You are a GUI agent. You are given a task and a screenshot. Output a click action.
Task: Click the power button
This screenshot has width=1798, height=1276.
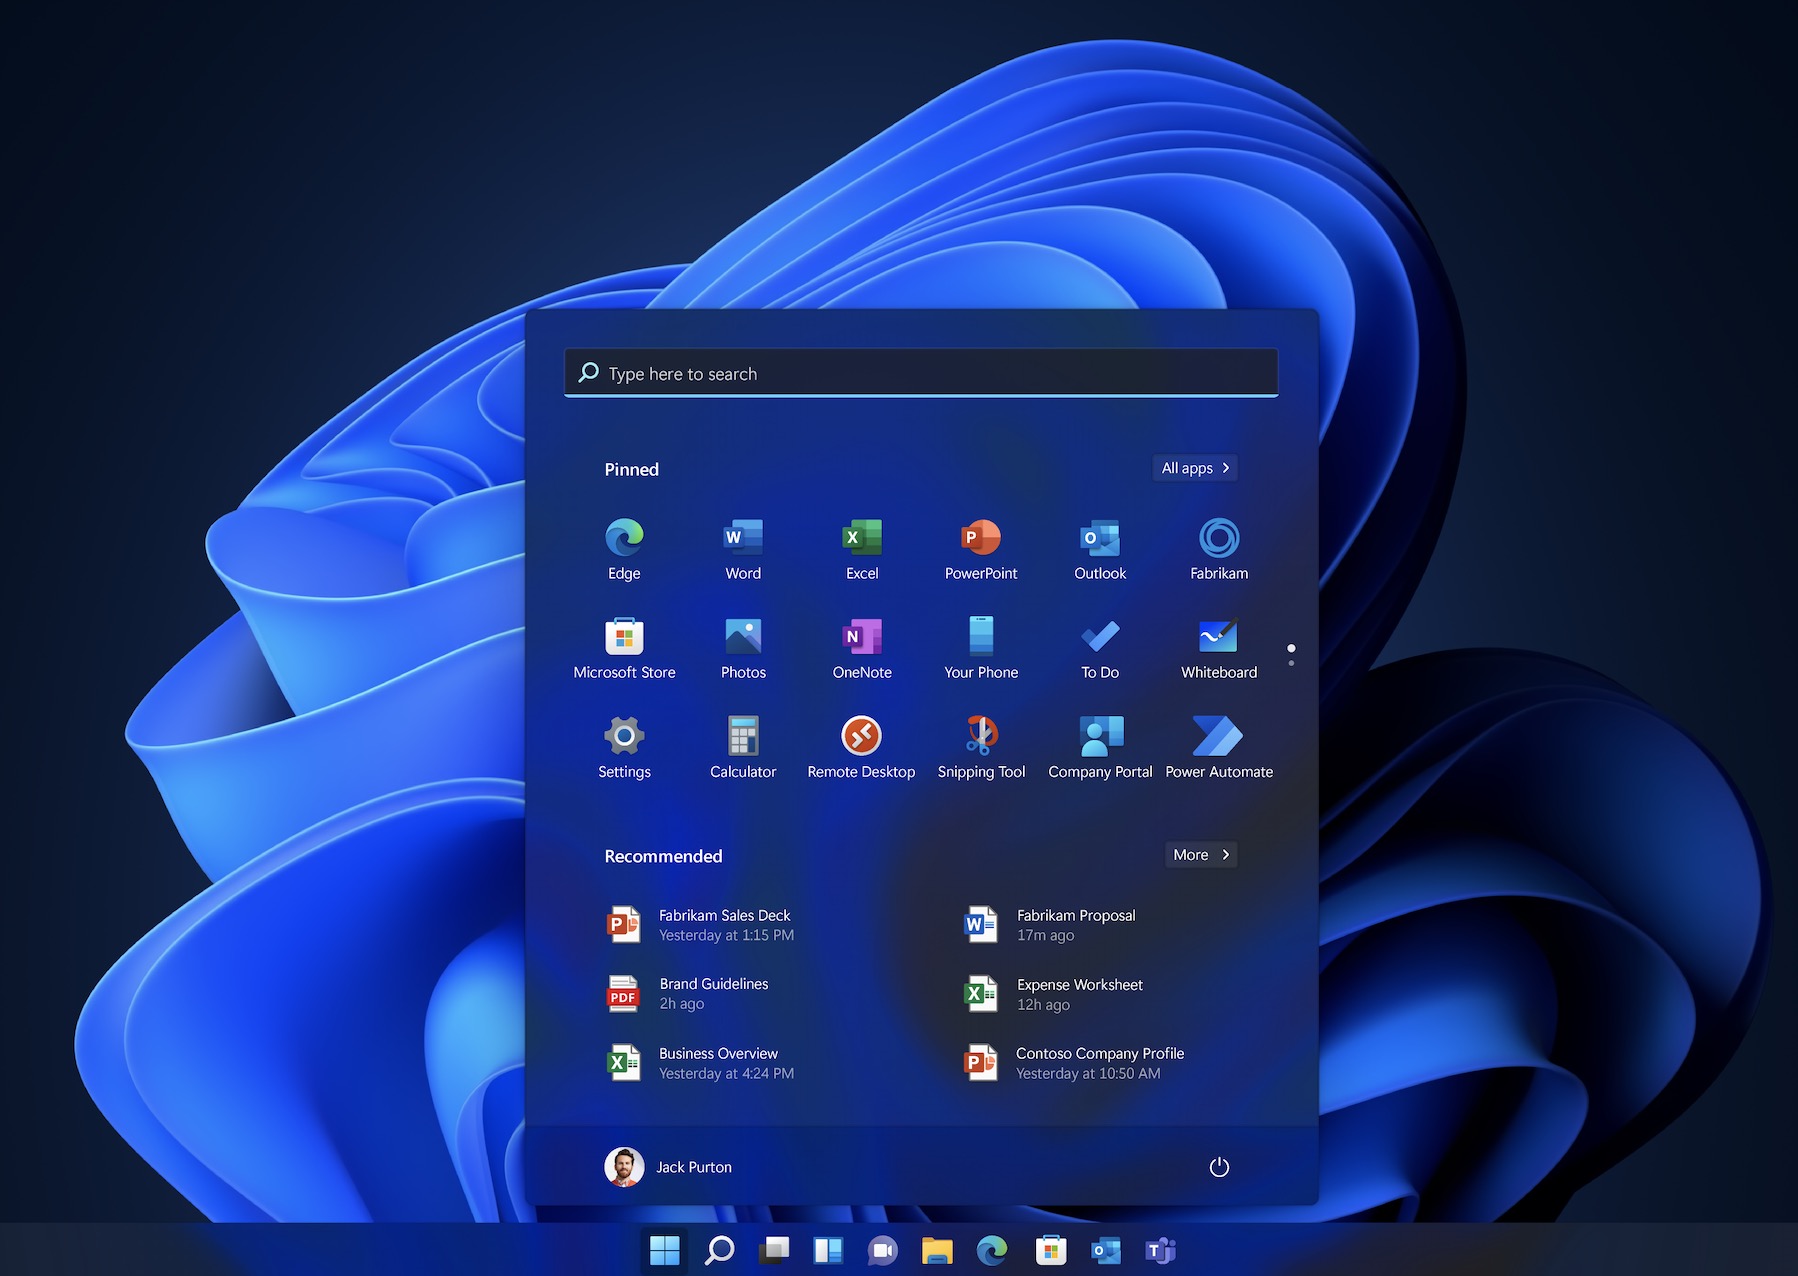(x=1219, y=1166)
